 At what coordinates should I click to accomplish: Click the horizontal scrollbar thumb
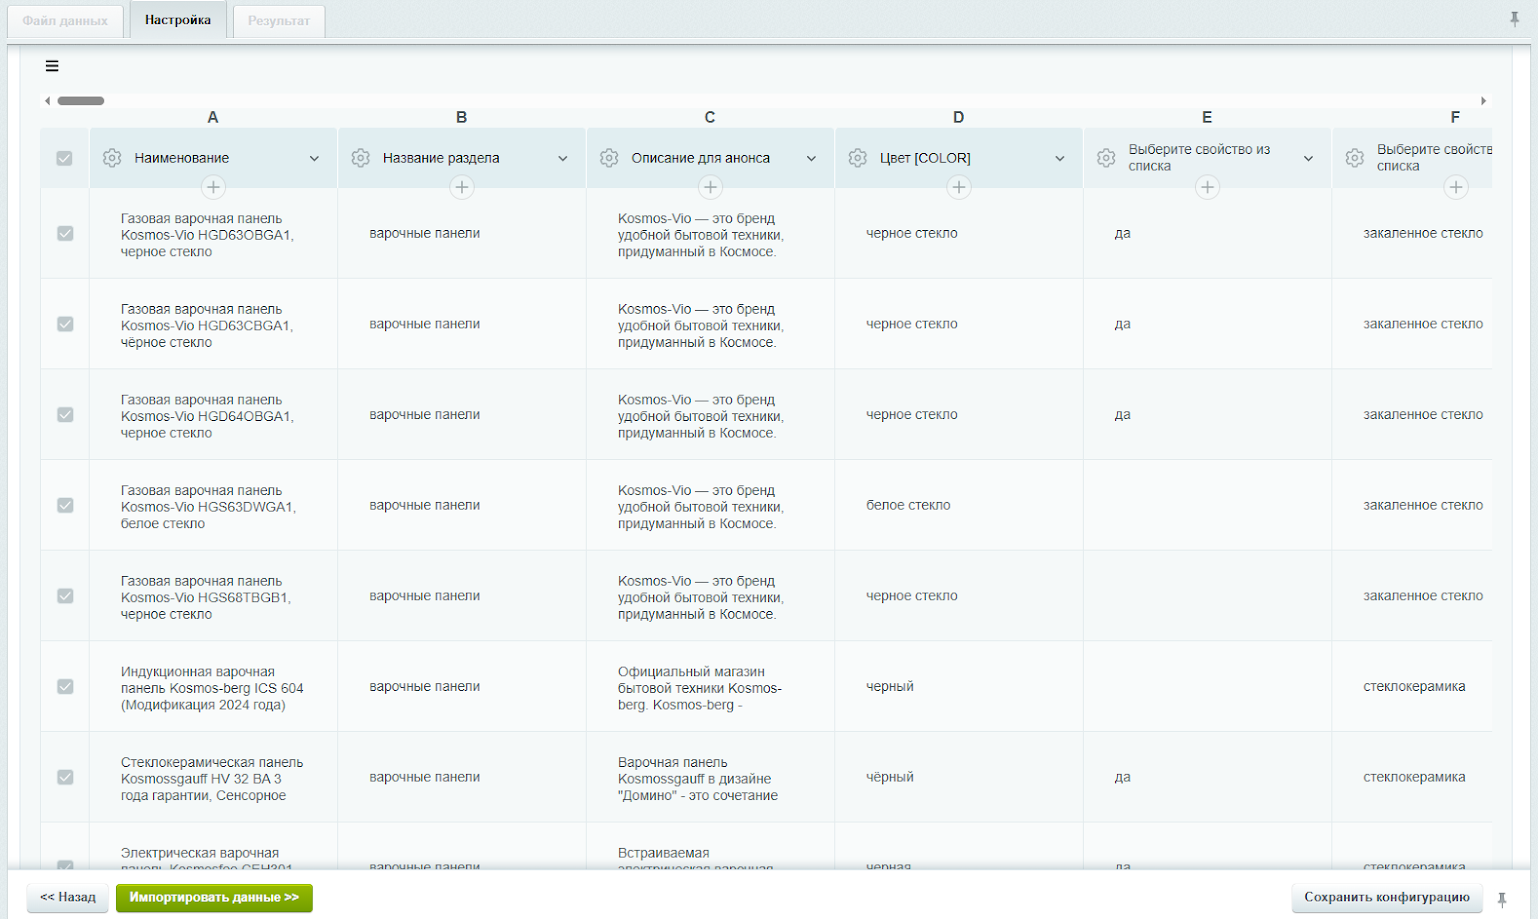click(81, 101)
